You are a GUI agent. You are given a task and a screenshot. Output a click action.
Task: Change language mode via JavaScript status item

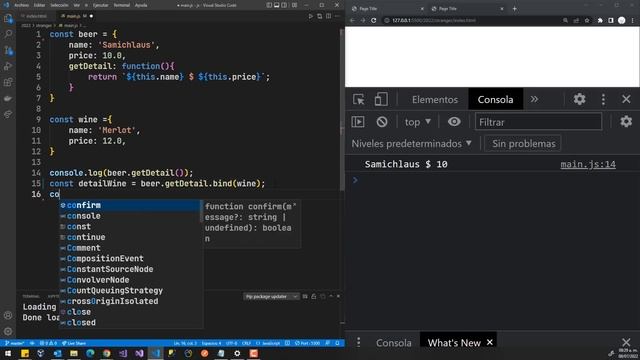(271, 343)
